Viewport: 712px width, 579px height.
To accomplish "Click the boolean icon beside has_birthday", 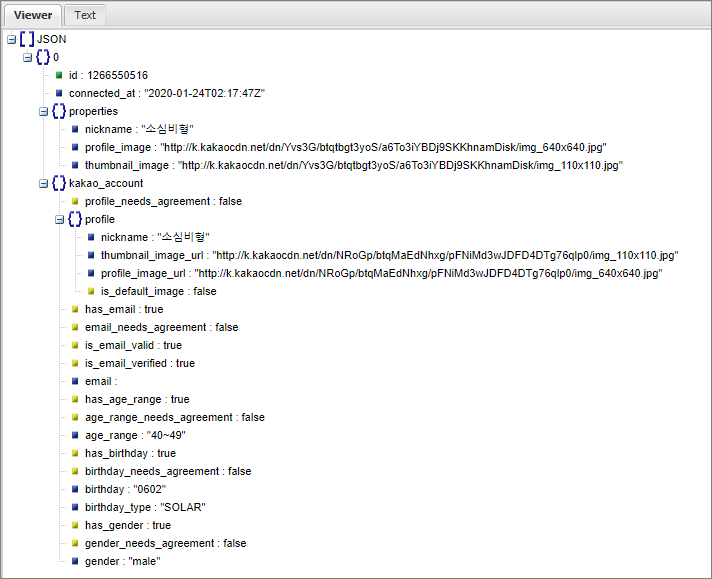I will (75, 453).
